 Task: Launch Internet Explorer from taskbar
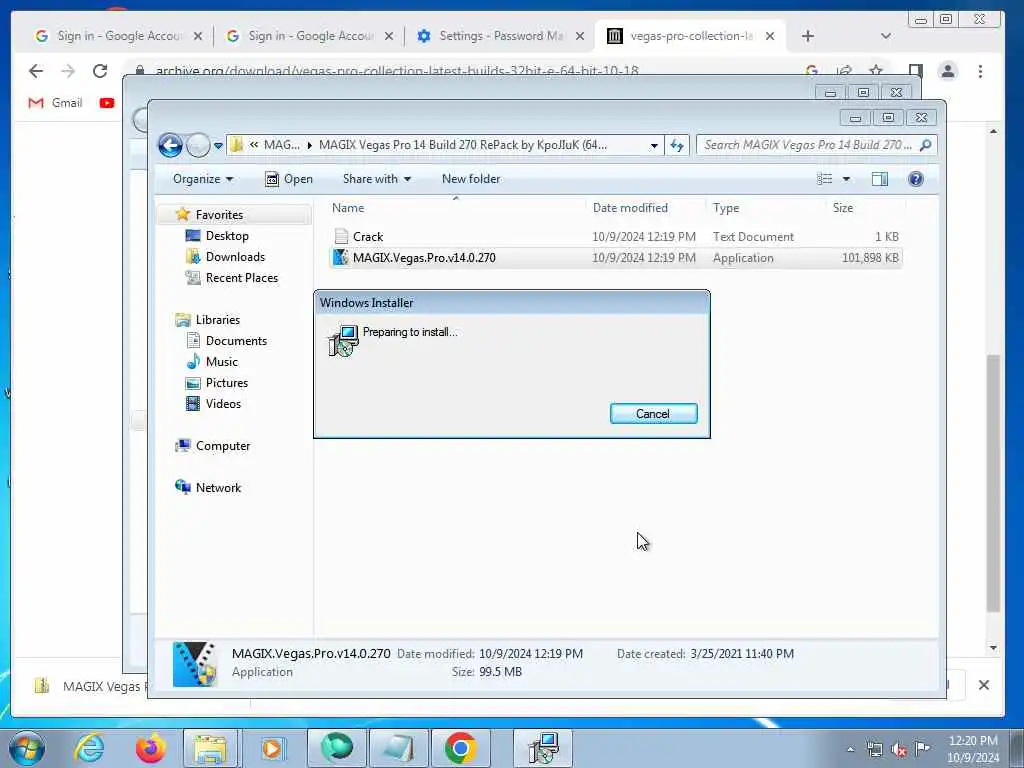(89, 748)
